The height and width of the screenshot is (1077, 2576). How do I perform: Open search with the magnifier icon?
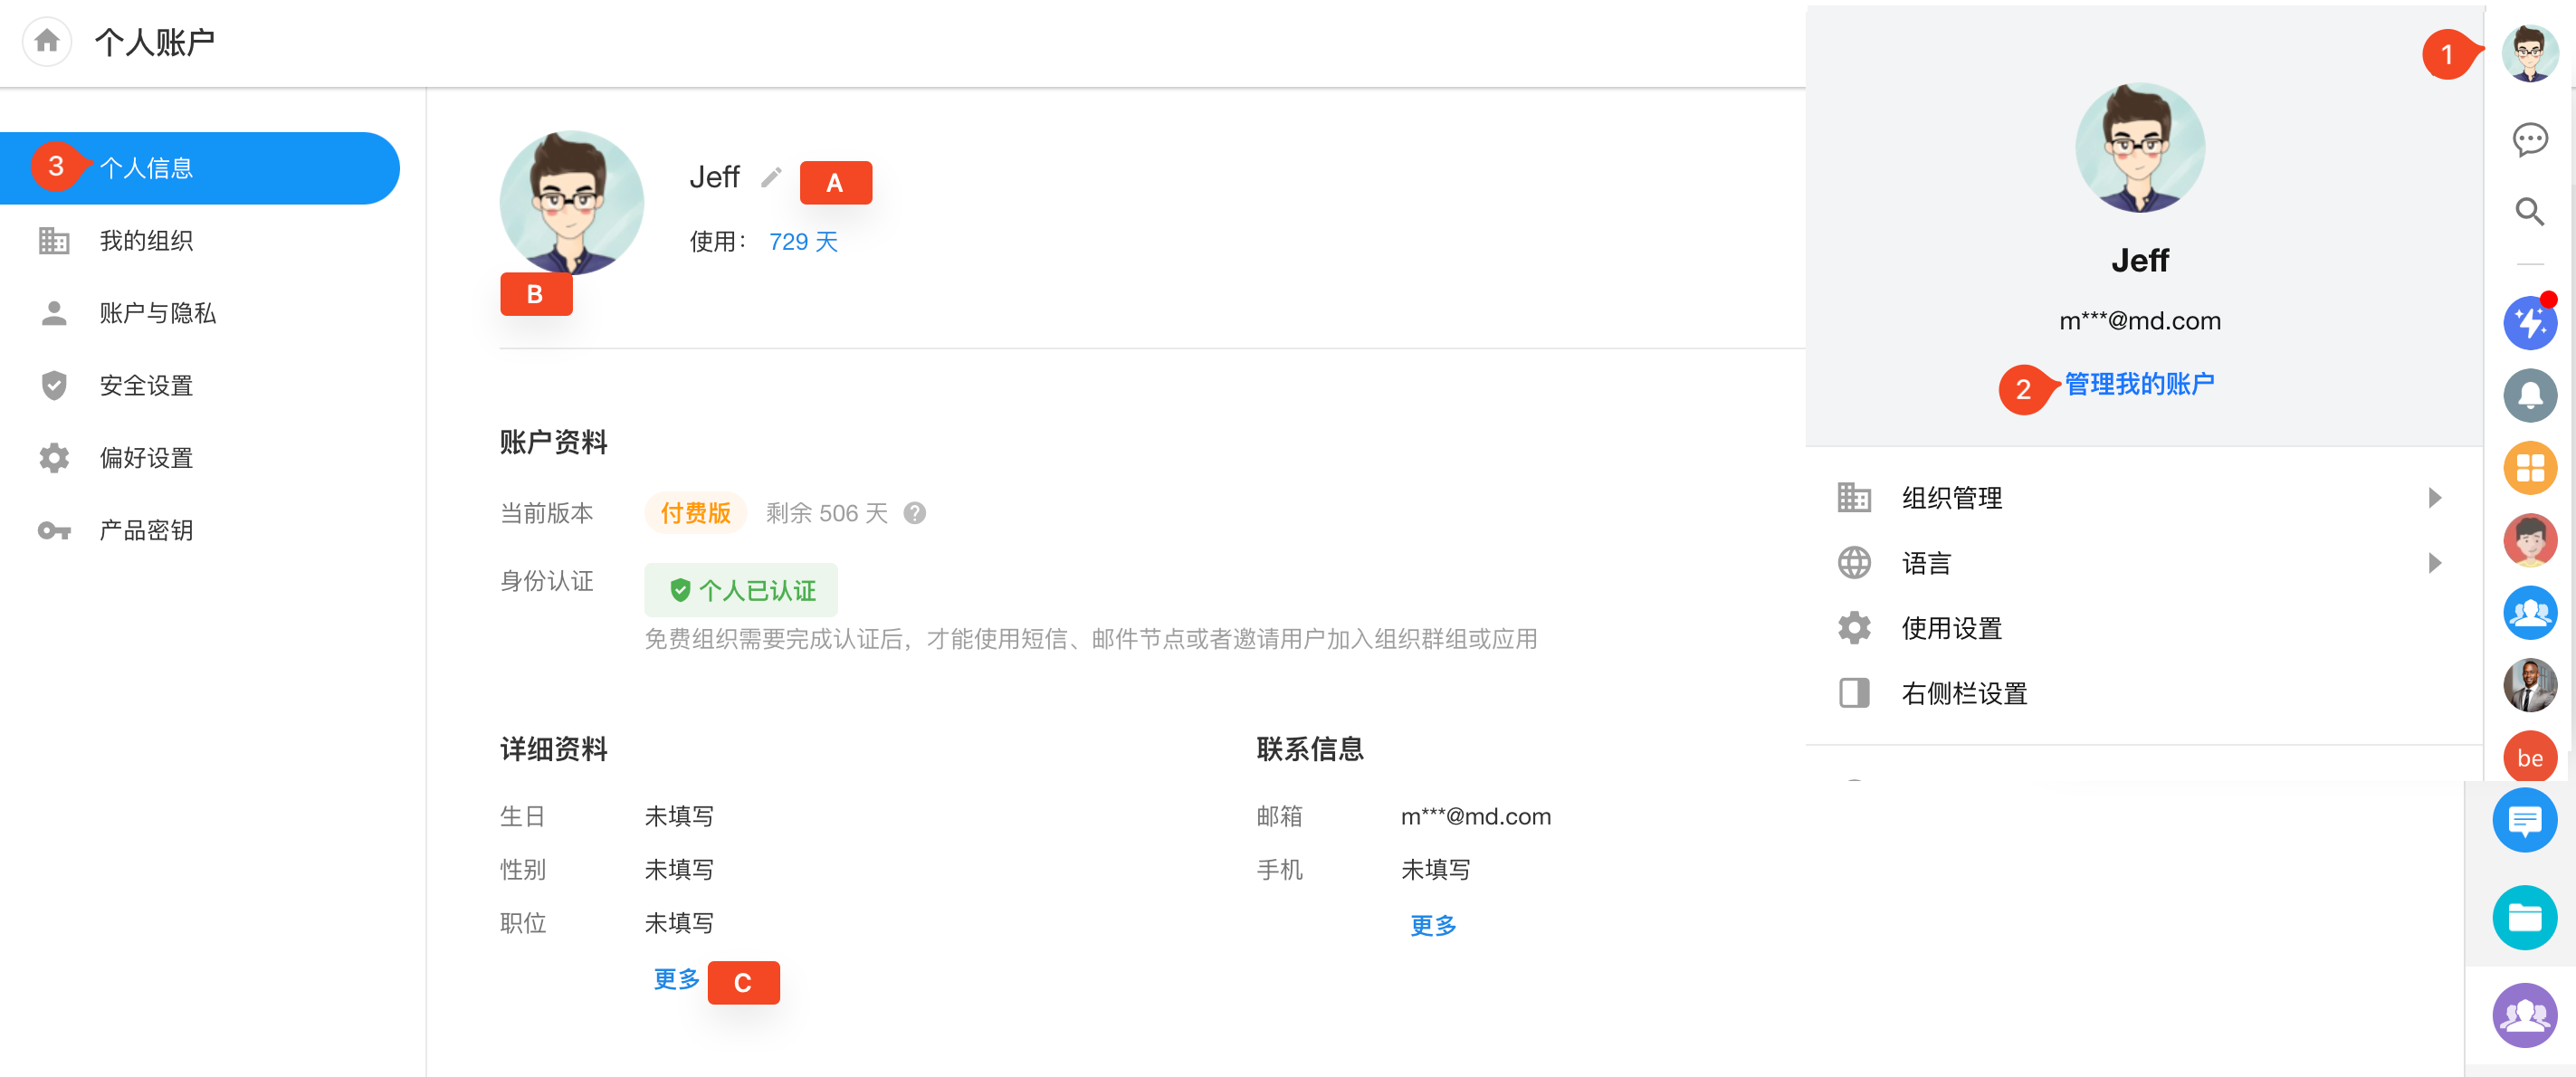(x=2529, y=211)
